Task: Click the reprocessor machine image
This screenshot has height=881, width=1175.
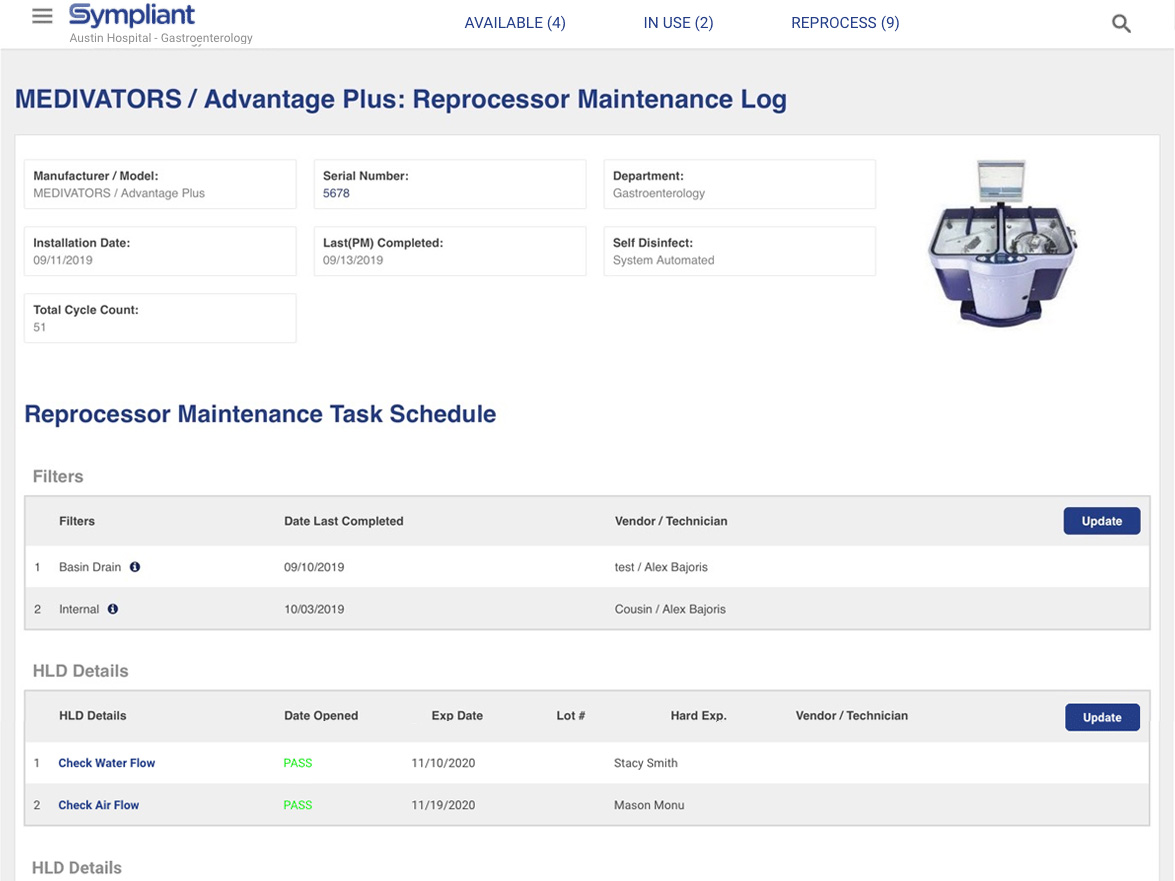Action: tap(1002, 243)
